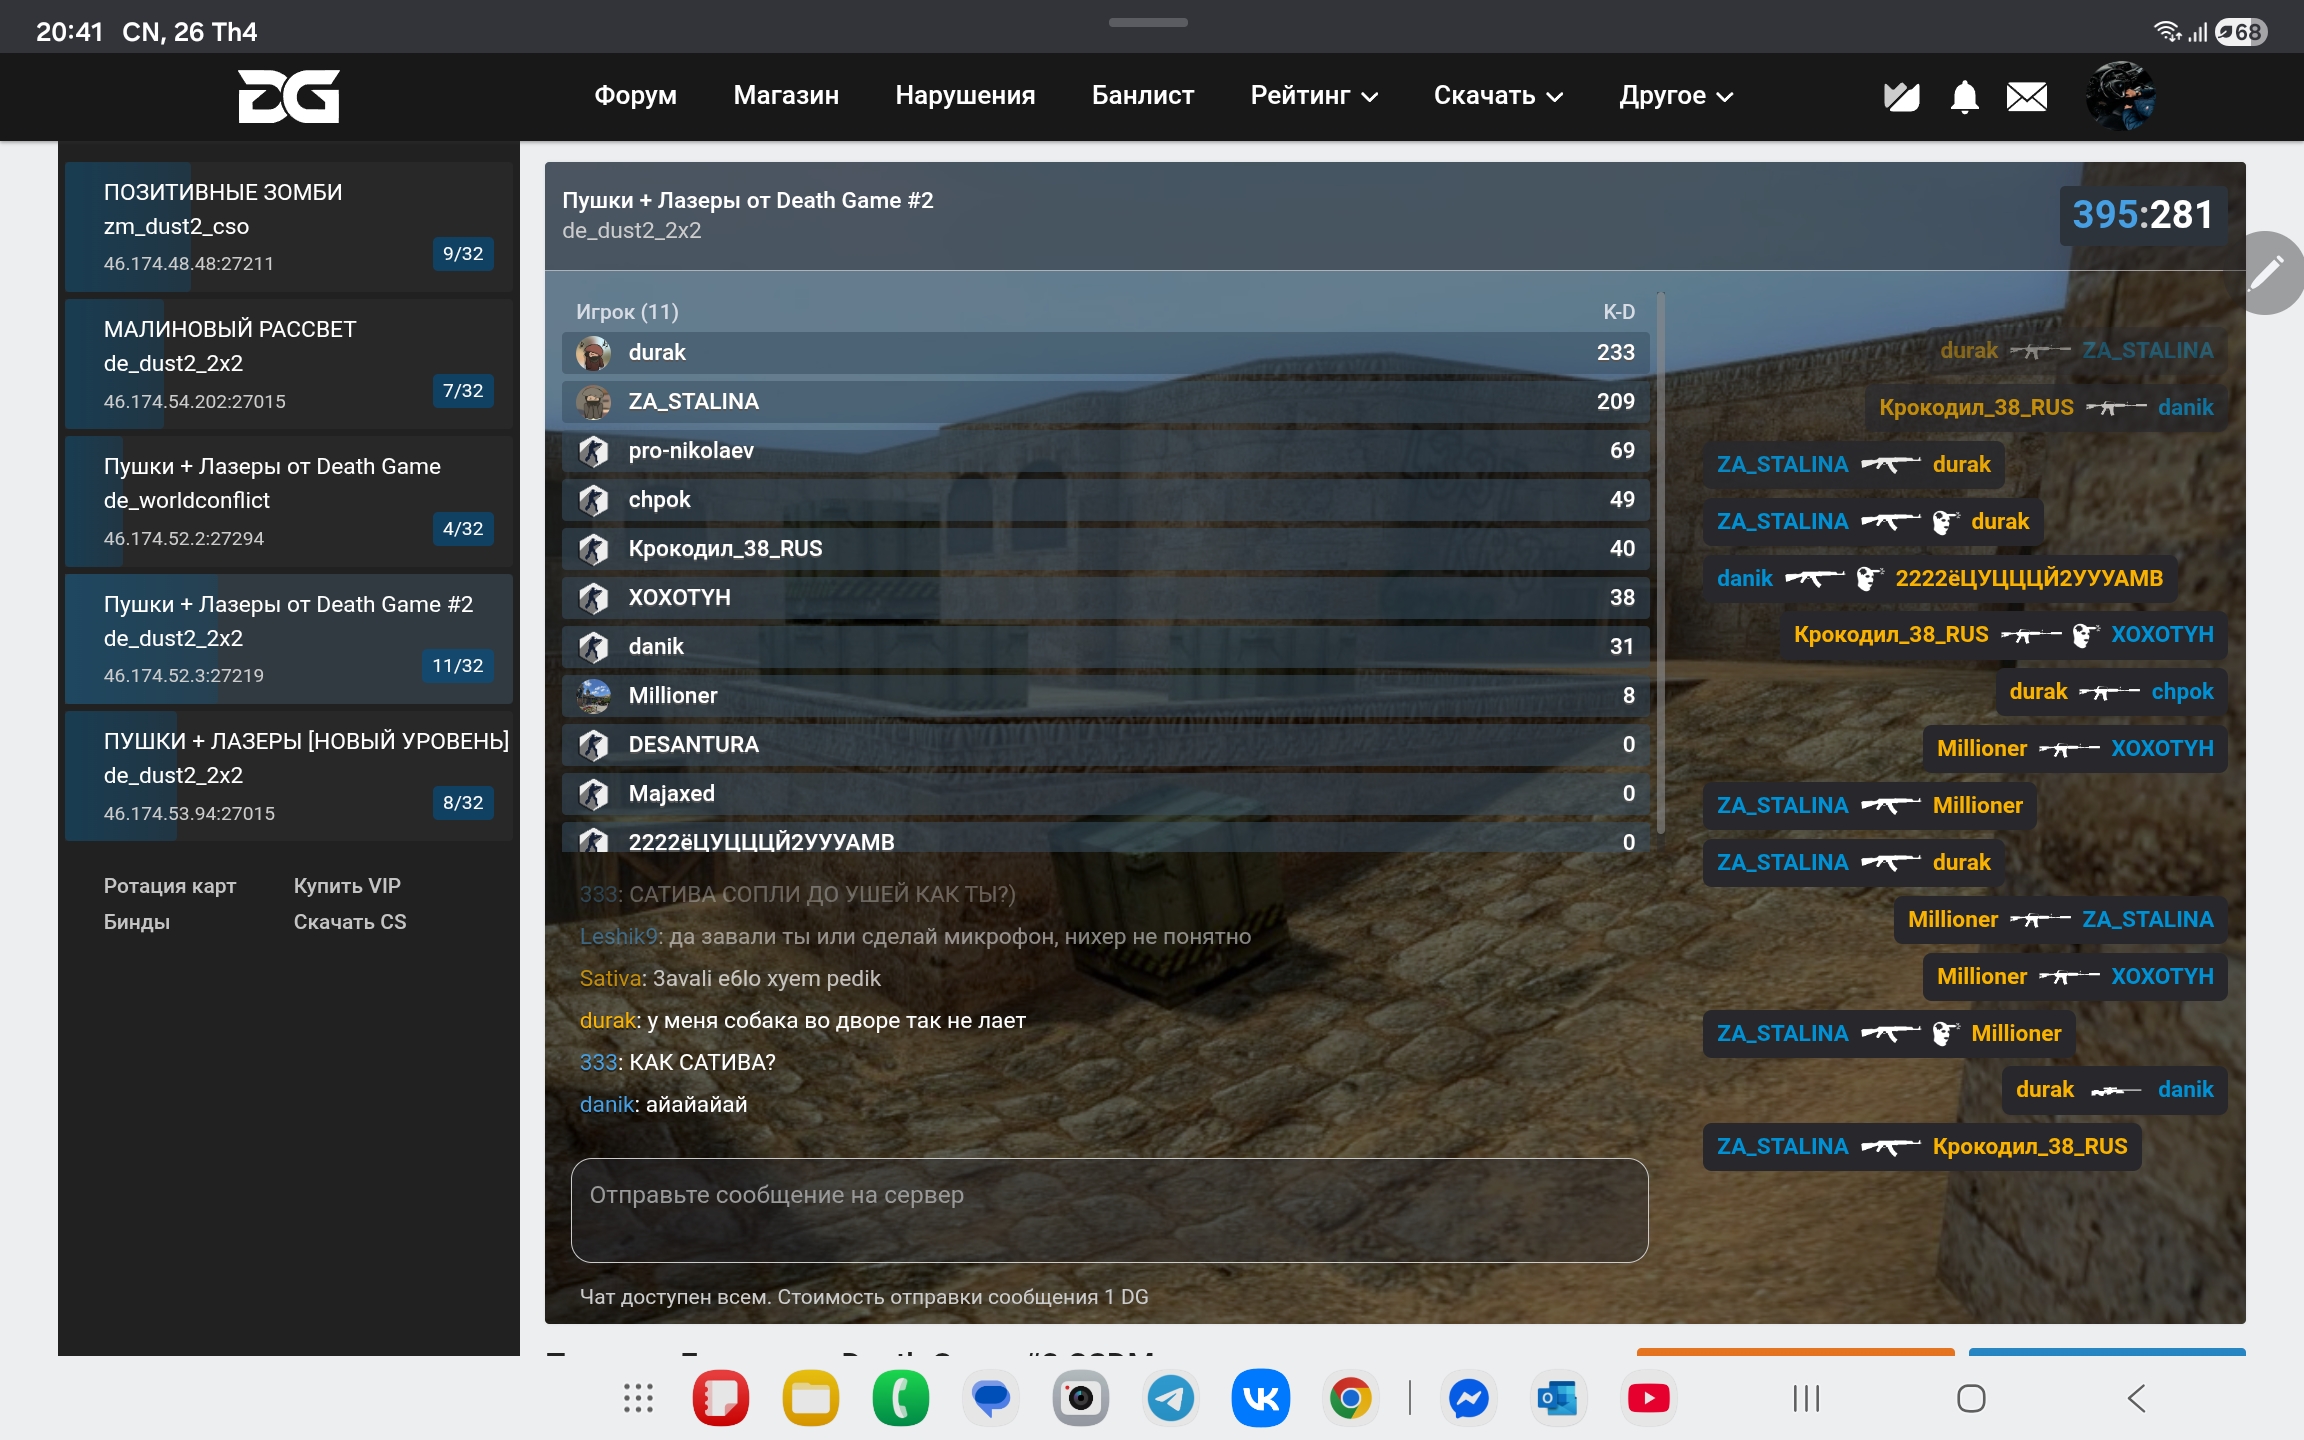
Task: Click the player list scrollbar
Action: coord(1660,560)
